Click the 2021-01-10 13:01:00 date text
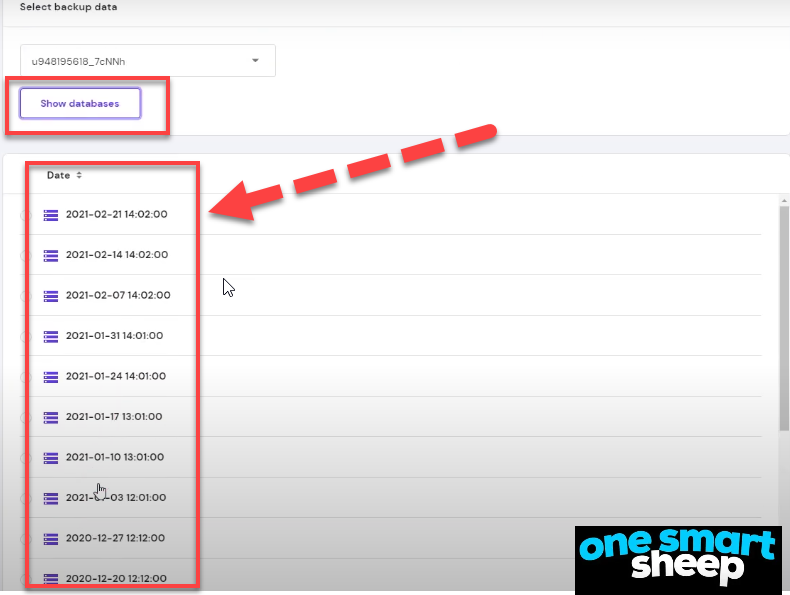Viewport: 790px width, 595px height. [115, 457]
